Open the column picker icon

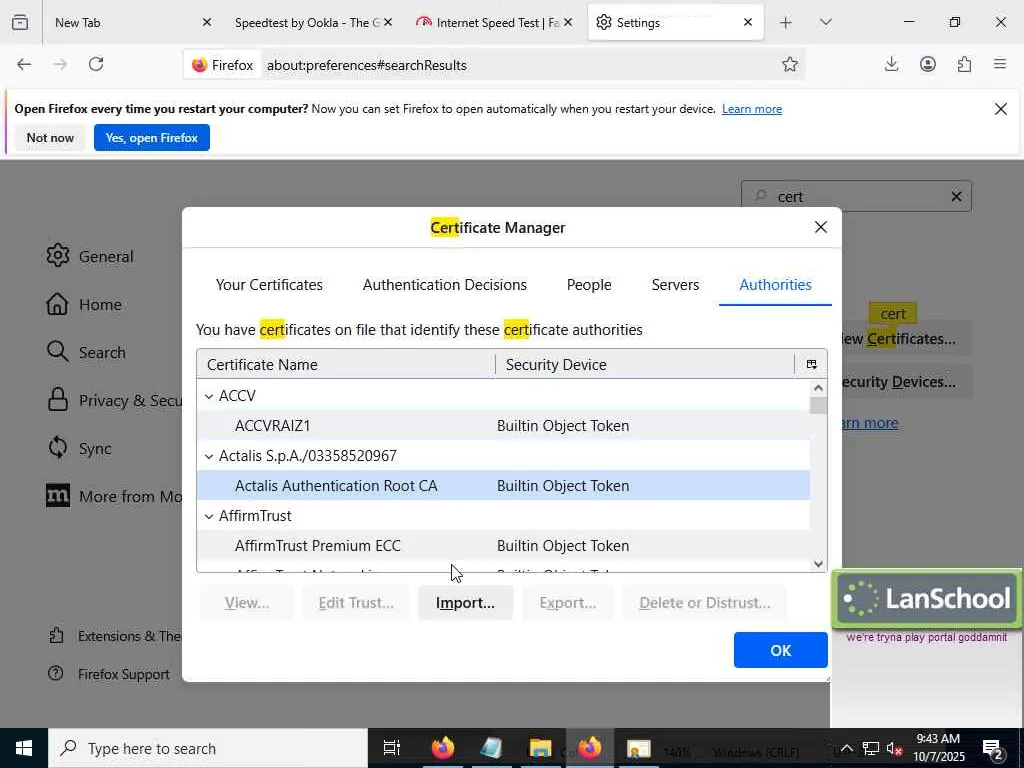tap(811, 364)
